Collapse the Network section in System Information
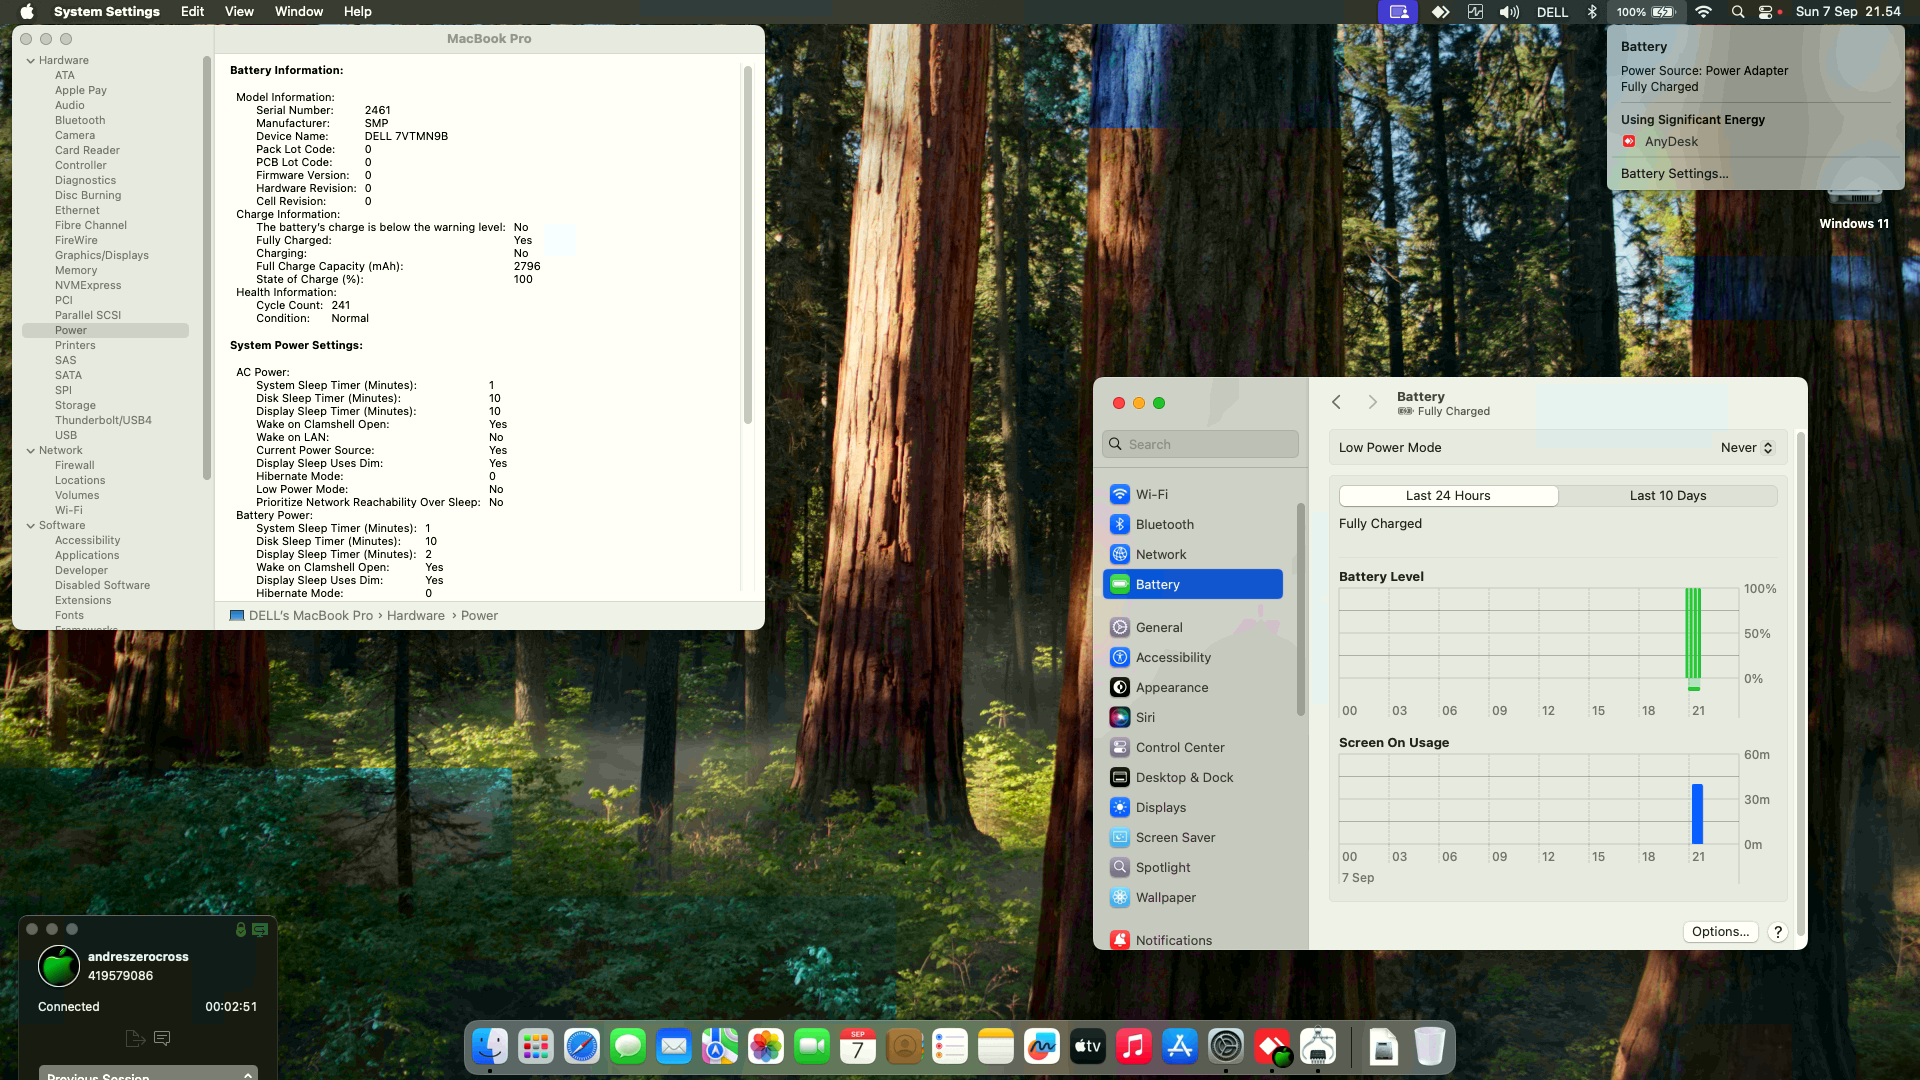1920x1080 pixels. (31, 451)
